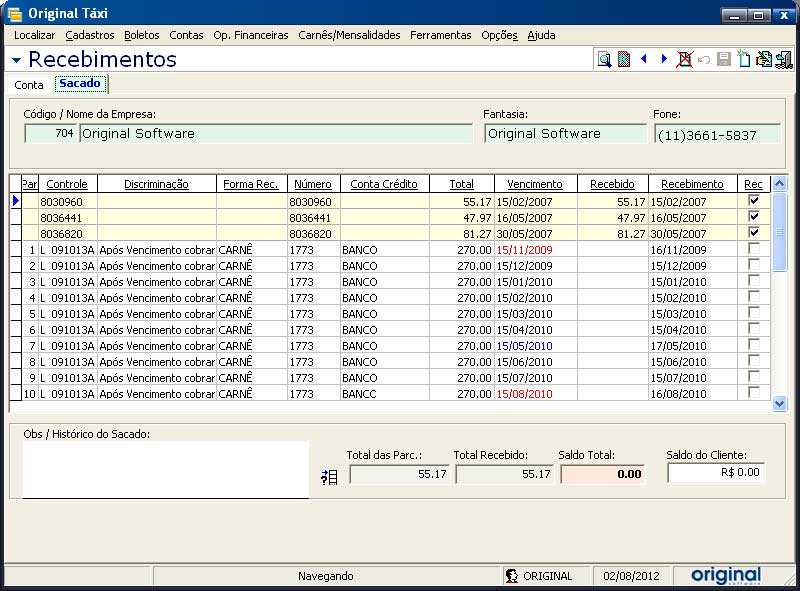Click the Vencimento column header
The width and height of the screenshot is (800, 591).
535,184
